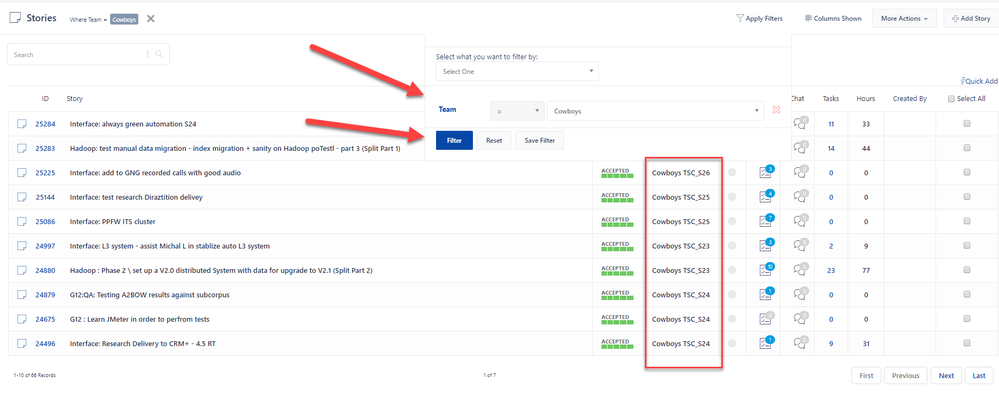The width and height of the screenshot is (999, 407).
Task: Open tasks count 23 for story 24880
Action: pyautogui.click(x=831, y=270)
